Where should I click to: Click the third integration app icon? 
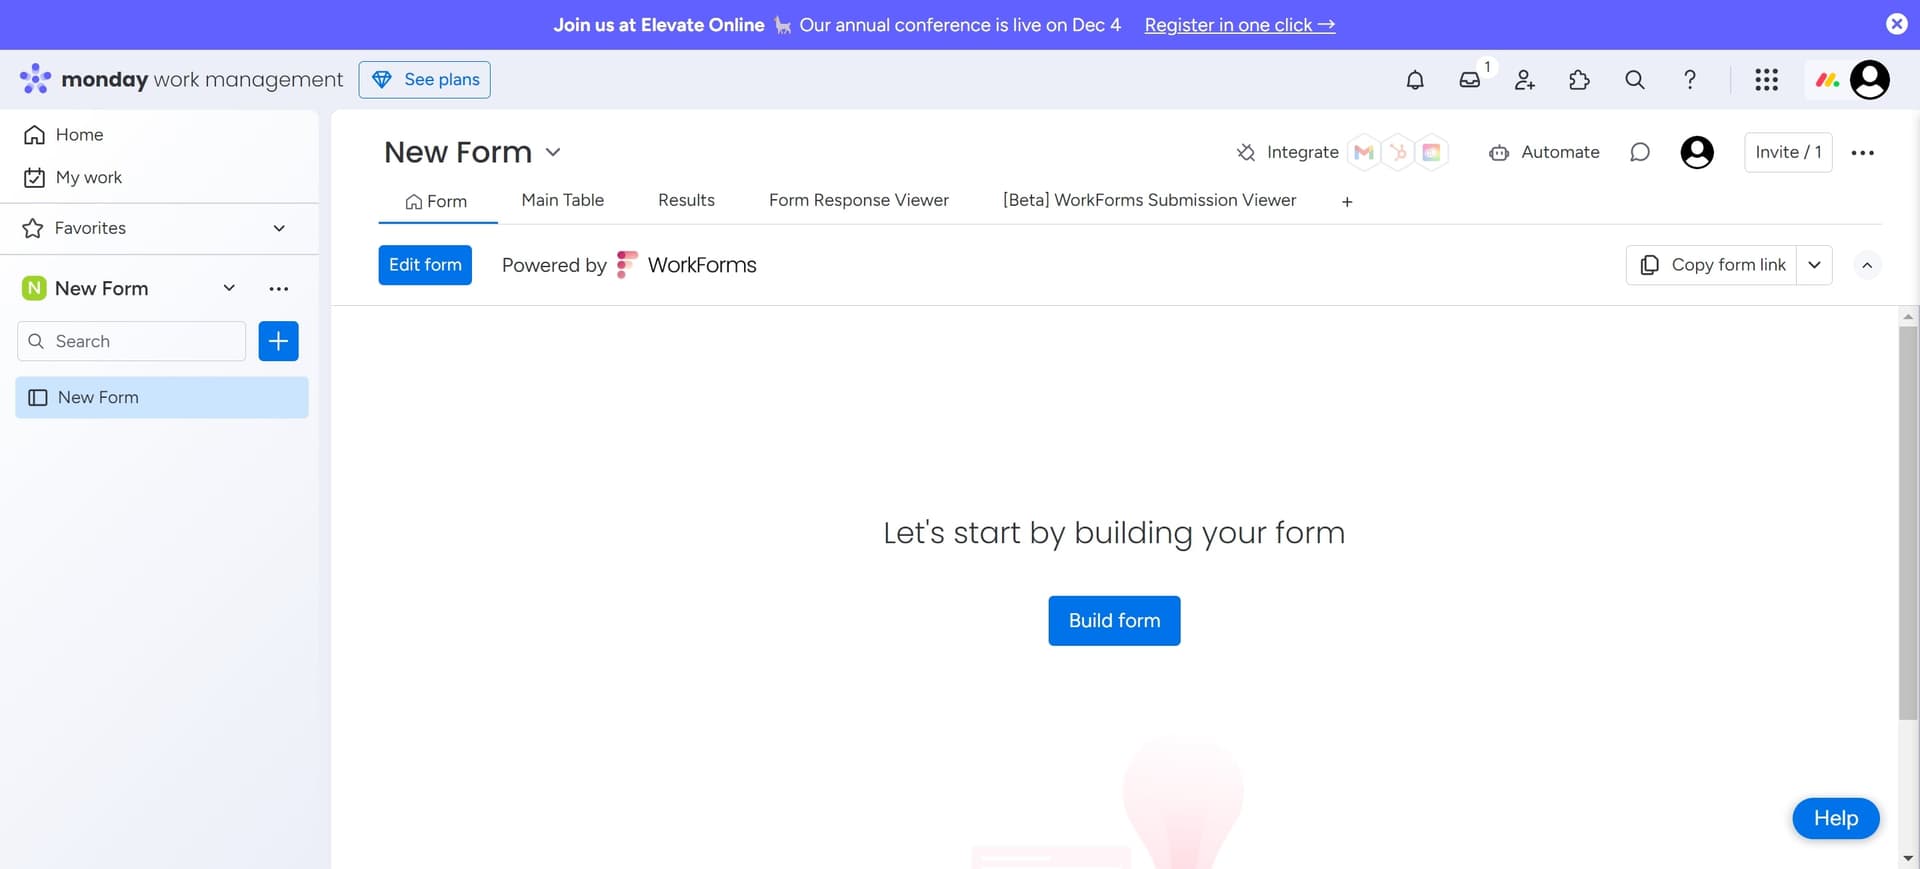pyautogui.click(x=1432, y=152)
